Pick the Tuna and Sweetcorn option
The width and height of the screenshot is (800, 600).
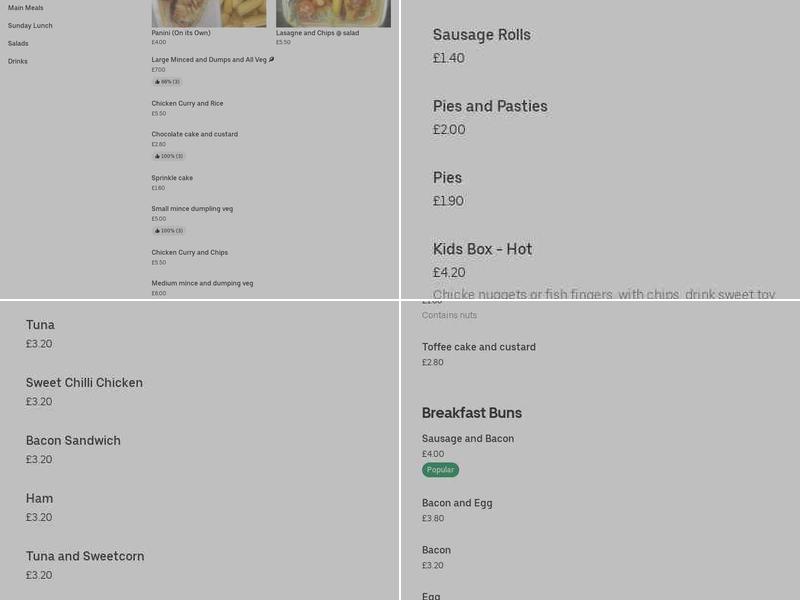(85, 557)
